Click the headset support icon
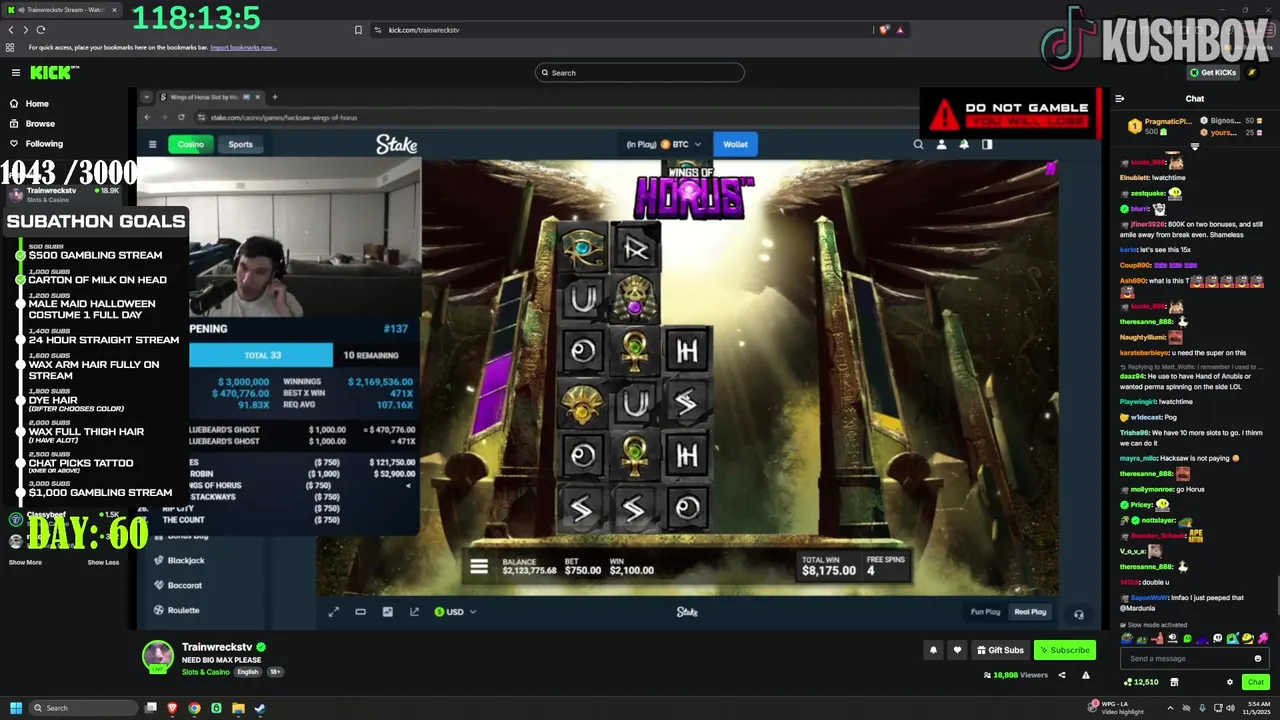 point(1078,614)
